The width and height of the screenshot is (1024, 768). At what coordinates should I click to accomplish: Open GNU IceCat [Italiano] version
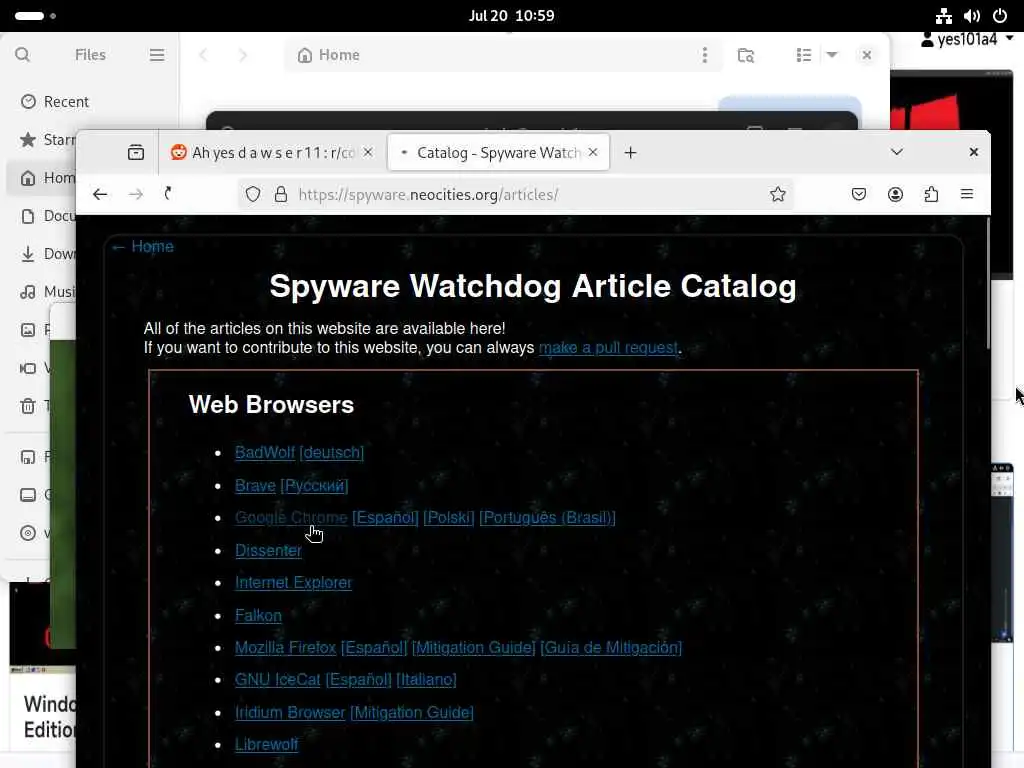click(426, 679)
